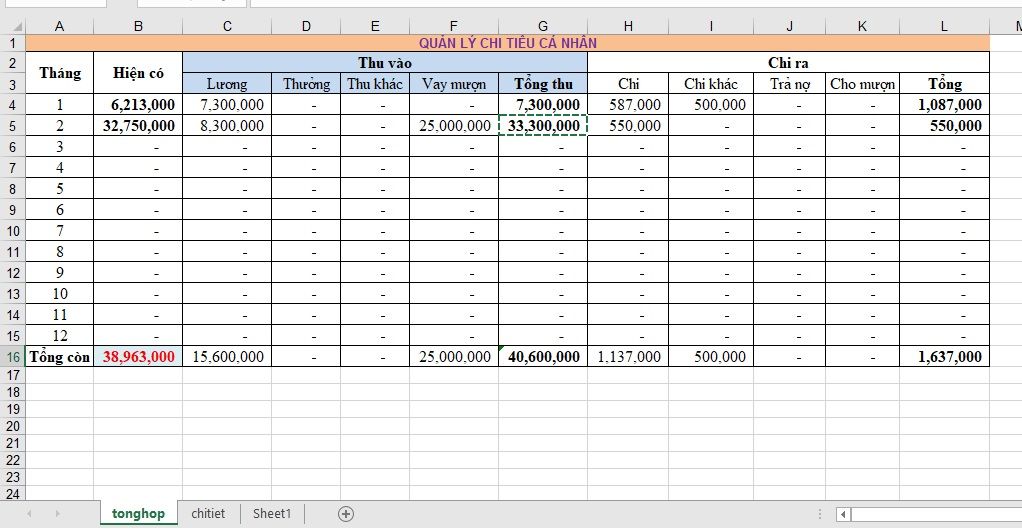Select the tonghop sheet tab
Screen dimensions: 1022x532
pos(138,514)
